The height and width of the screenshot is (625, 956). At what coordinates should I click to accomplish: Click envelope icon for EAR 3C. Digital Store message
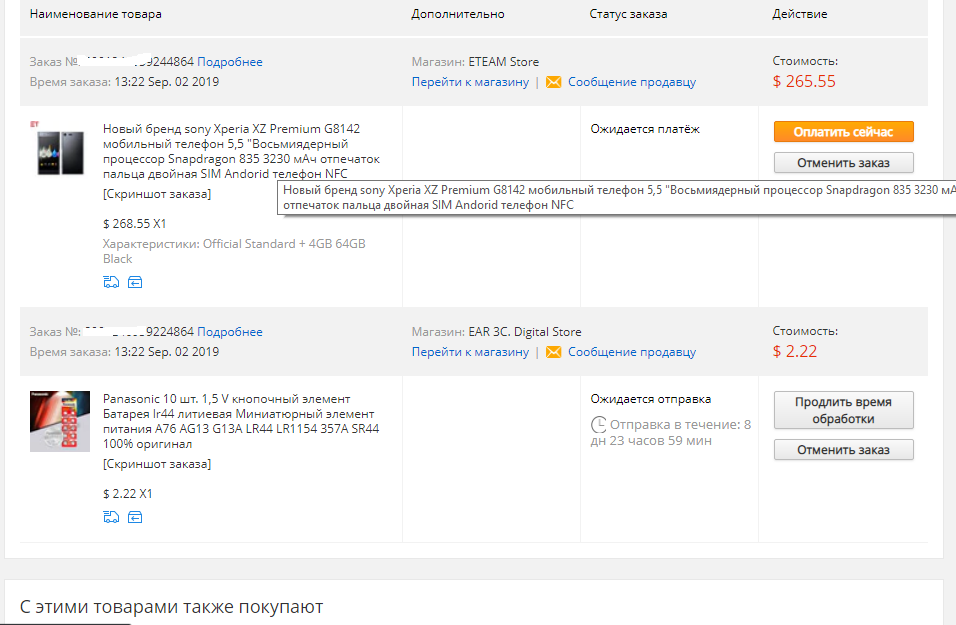(x=554, y=352)
